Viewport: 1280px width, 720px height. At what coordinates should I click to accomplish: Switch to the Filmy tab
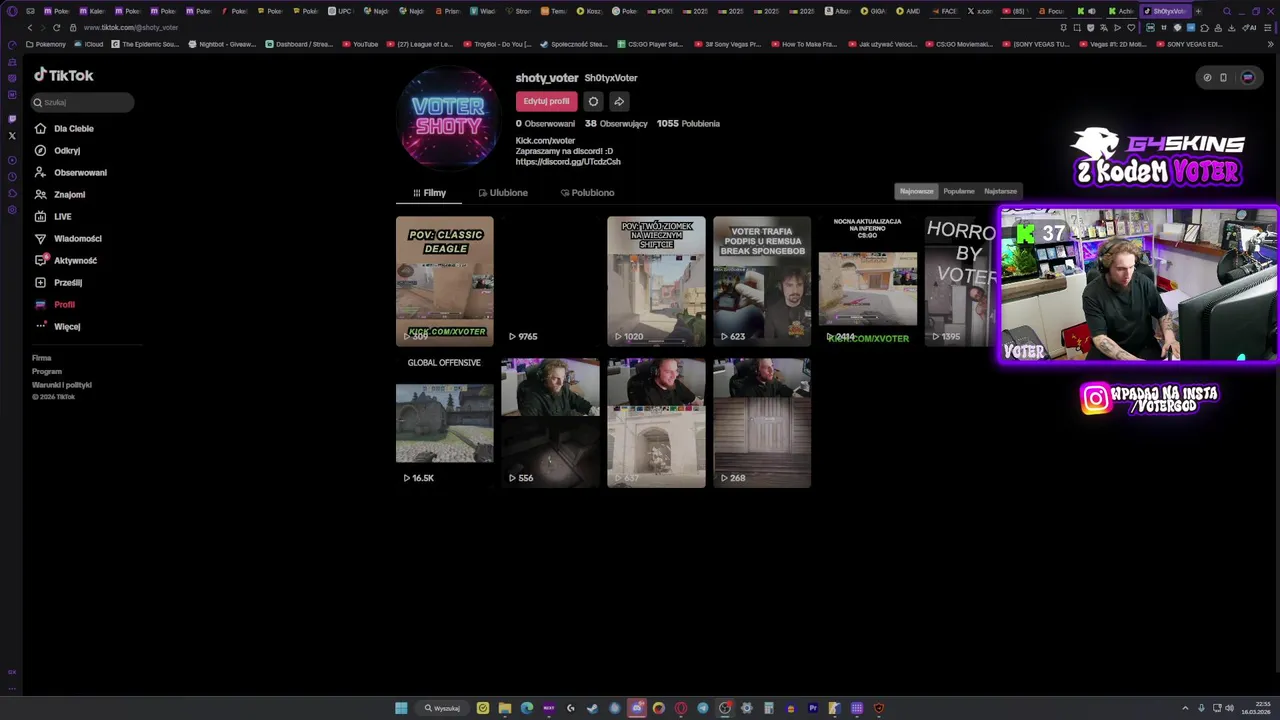click(430, 193)
